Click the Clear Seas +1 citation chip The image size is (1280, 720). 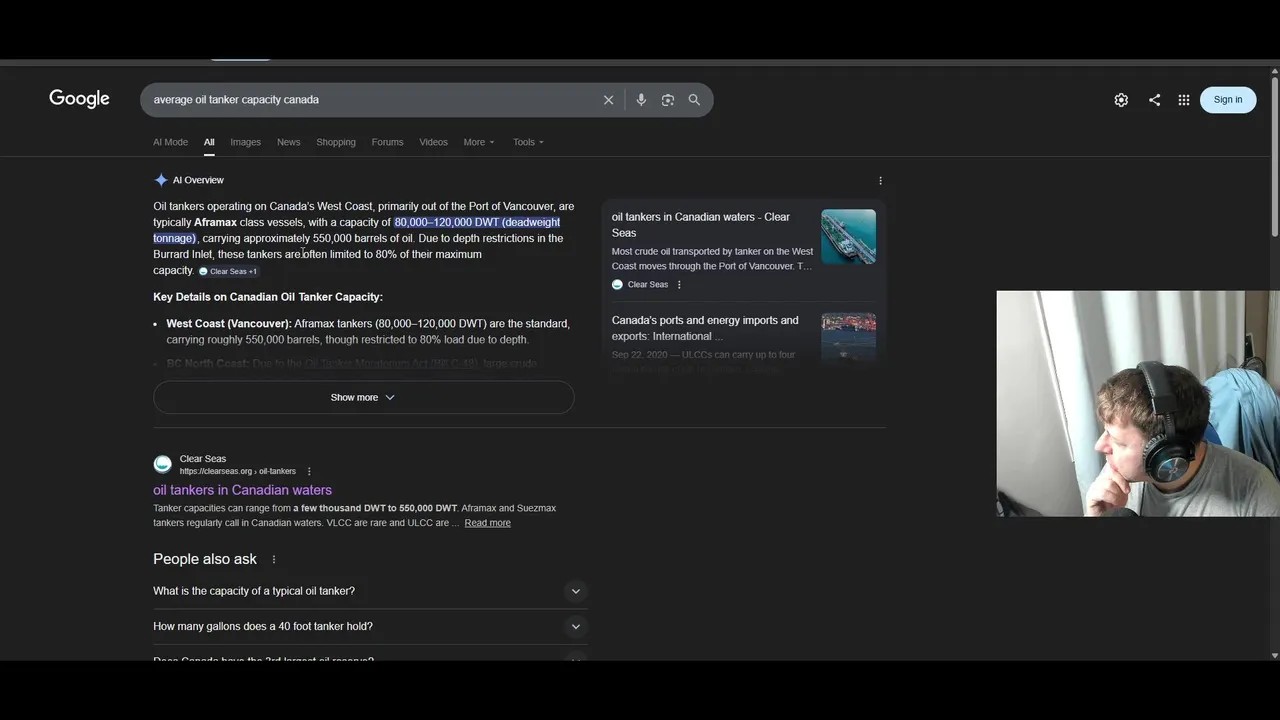coord(228,271)
